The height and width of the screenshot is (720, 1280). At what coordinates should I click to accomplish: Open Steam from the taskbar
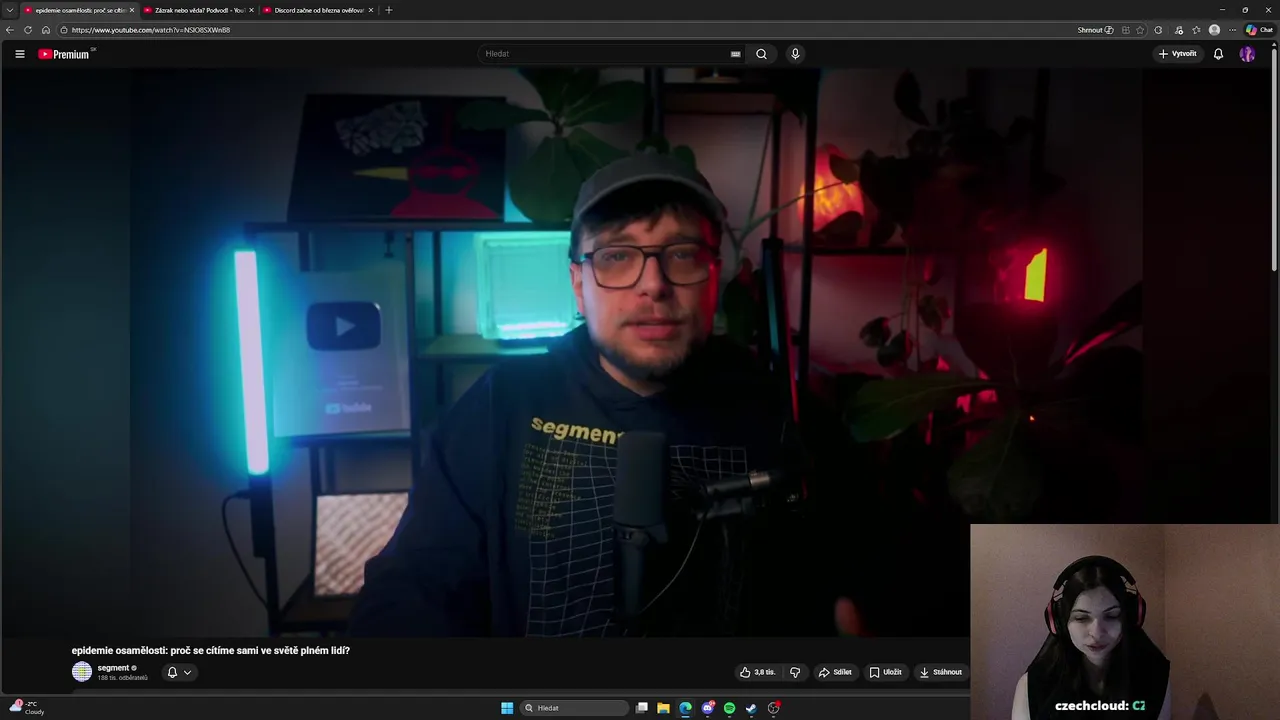(x=751, y=708)
